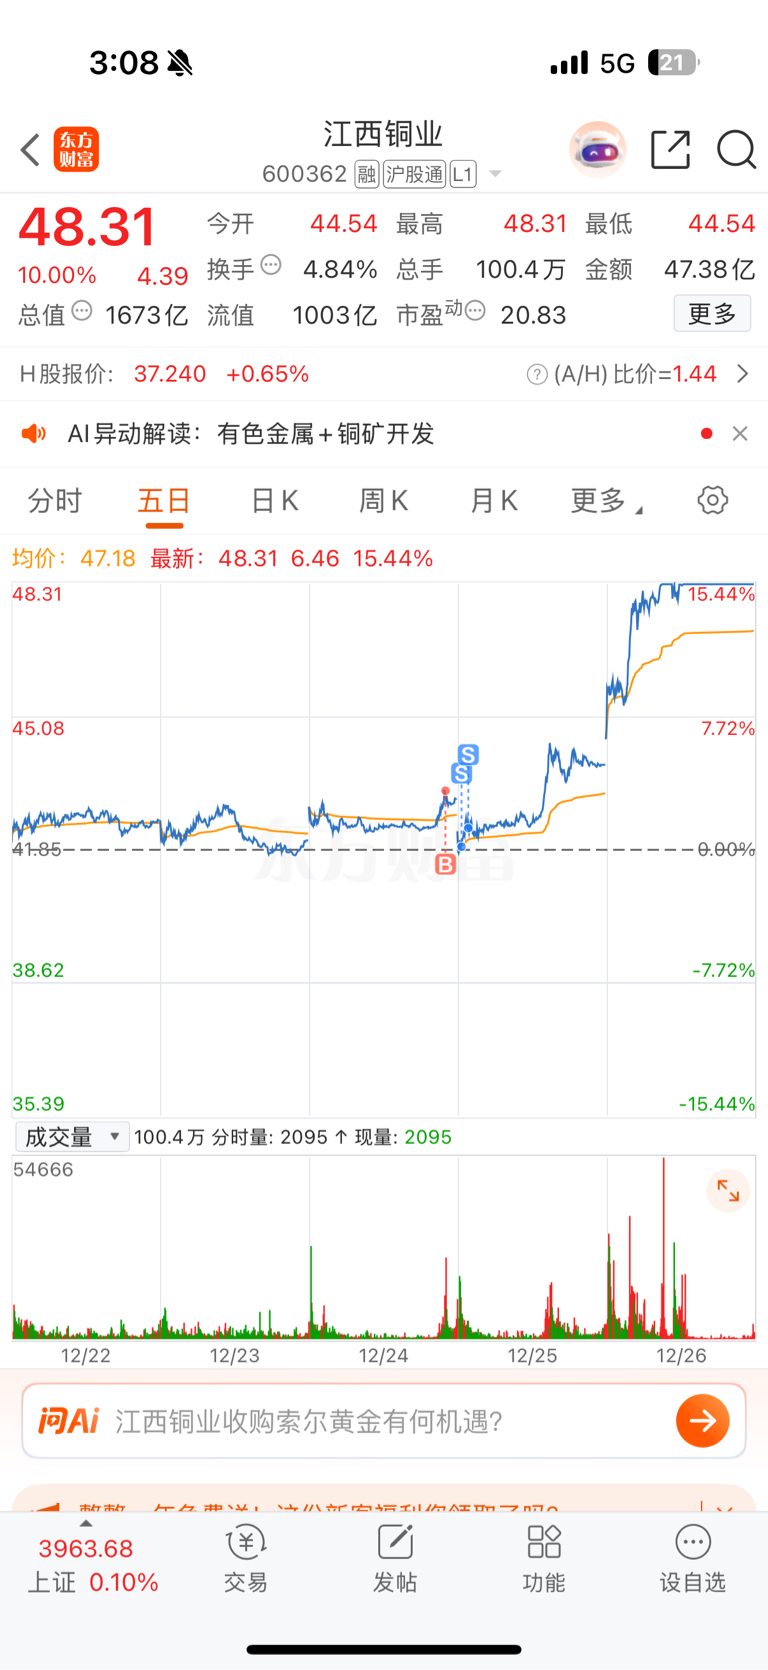
Task: Submit question with orange arrow button
Action: [703, 1421]
